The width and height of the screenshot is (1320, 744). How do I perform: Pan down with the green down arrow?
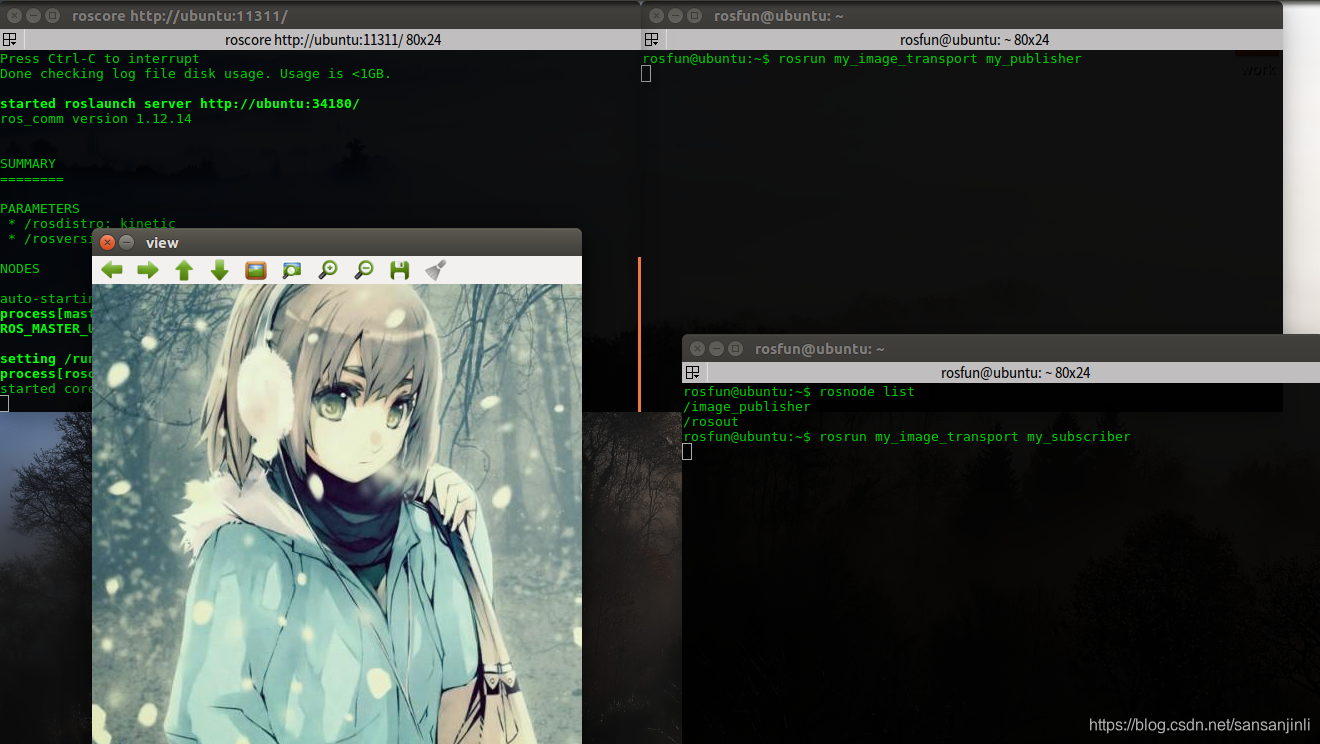click(220, 270)
